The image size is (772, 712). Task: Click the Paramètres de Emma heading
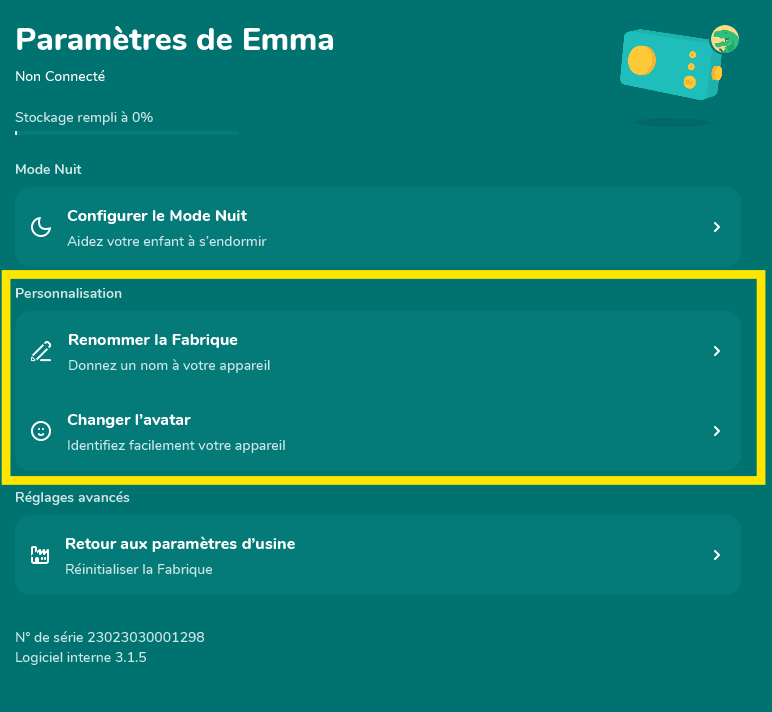pos(175,39)
